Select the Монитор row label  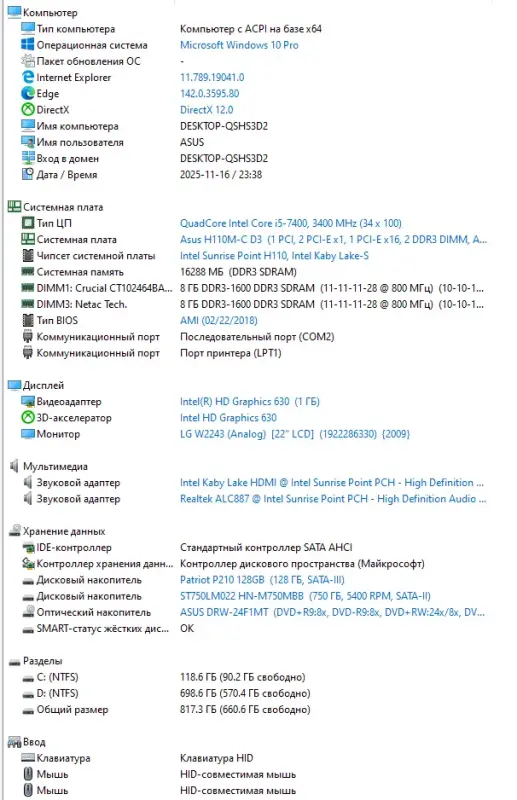pos(58,434)
